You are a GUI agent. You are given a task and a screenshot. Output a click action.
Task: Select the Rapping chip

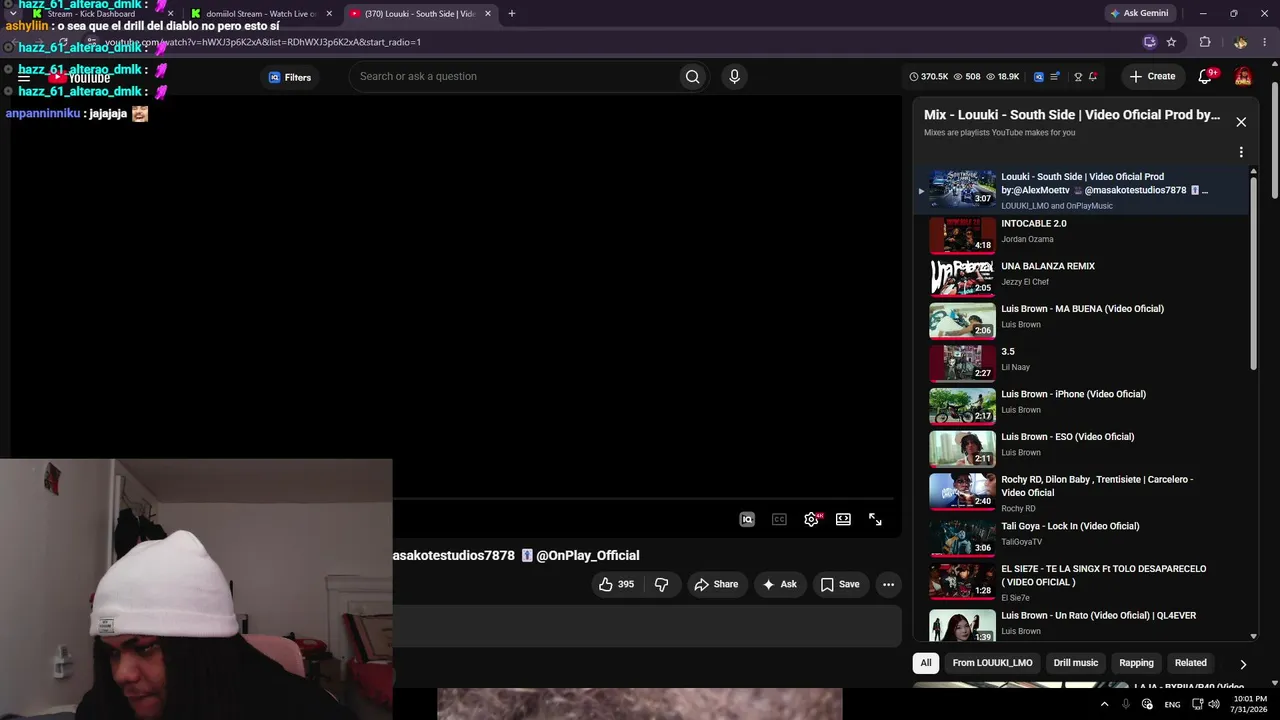[x=1136, y=663]
